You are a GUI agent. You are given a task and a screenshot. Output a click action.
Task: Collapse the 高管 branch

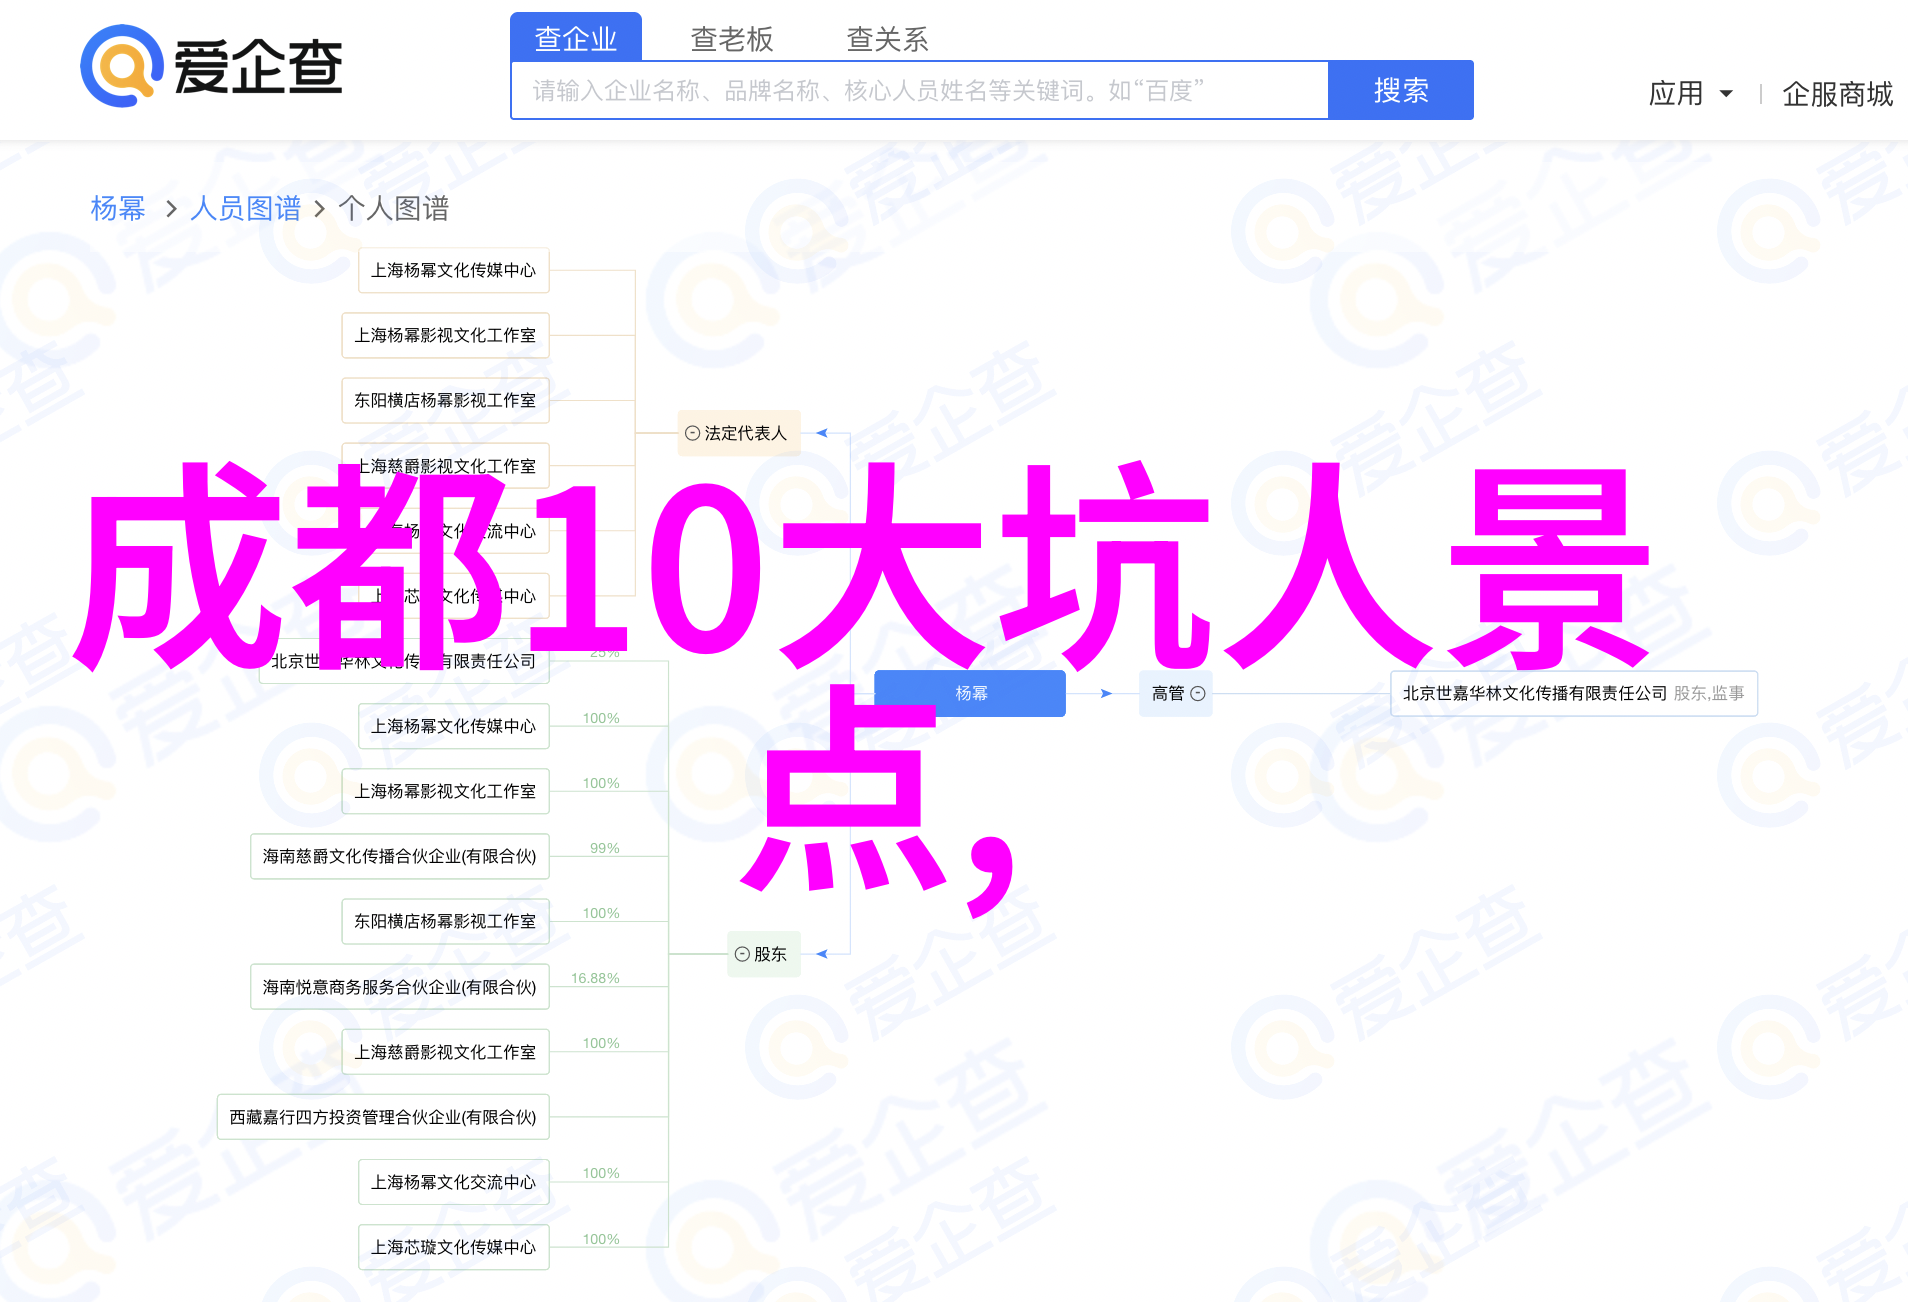[x=1198, y=693]
